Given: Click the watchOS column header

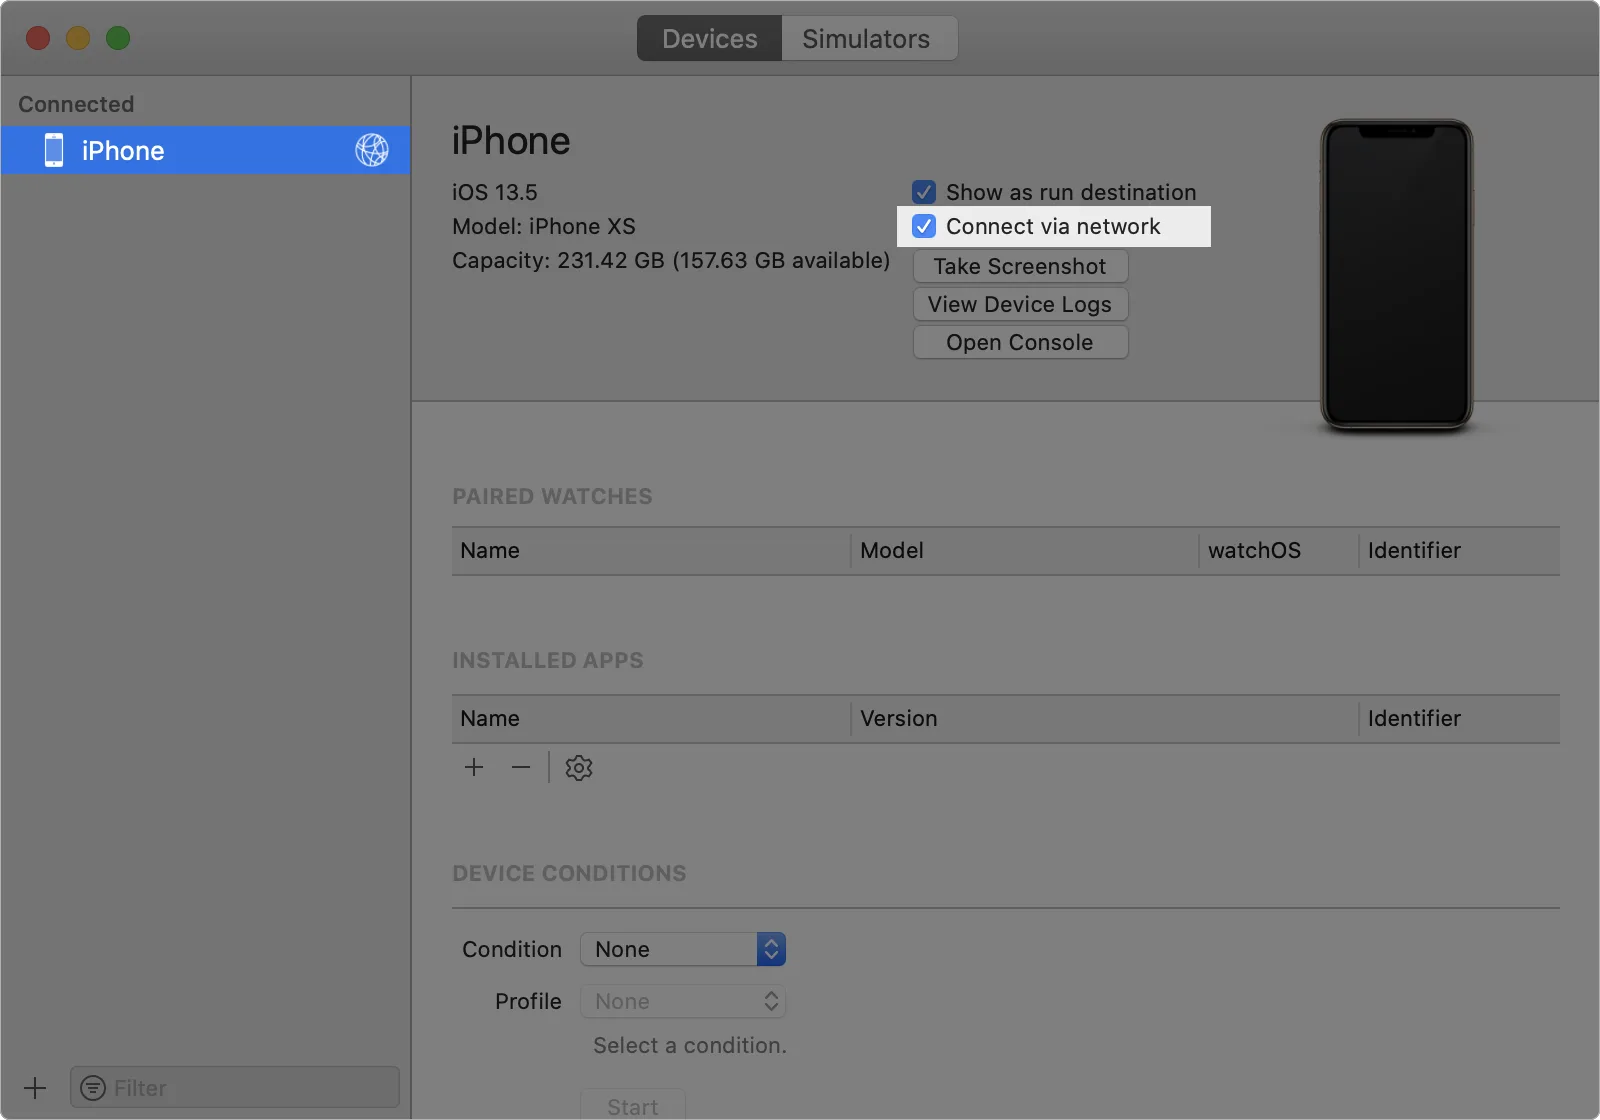Looking at the screenshot, I should [1279, 551].
